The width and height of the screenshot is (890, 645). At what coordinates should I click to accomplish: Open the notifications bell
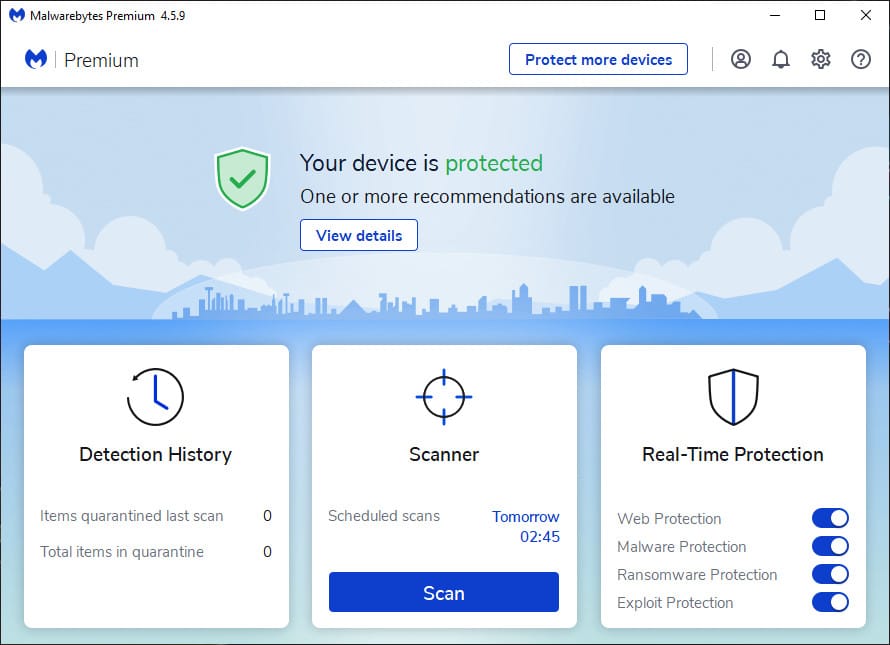781,59
